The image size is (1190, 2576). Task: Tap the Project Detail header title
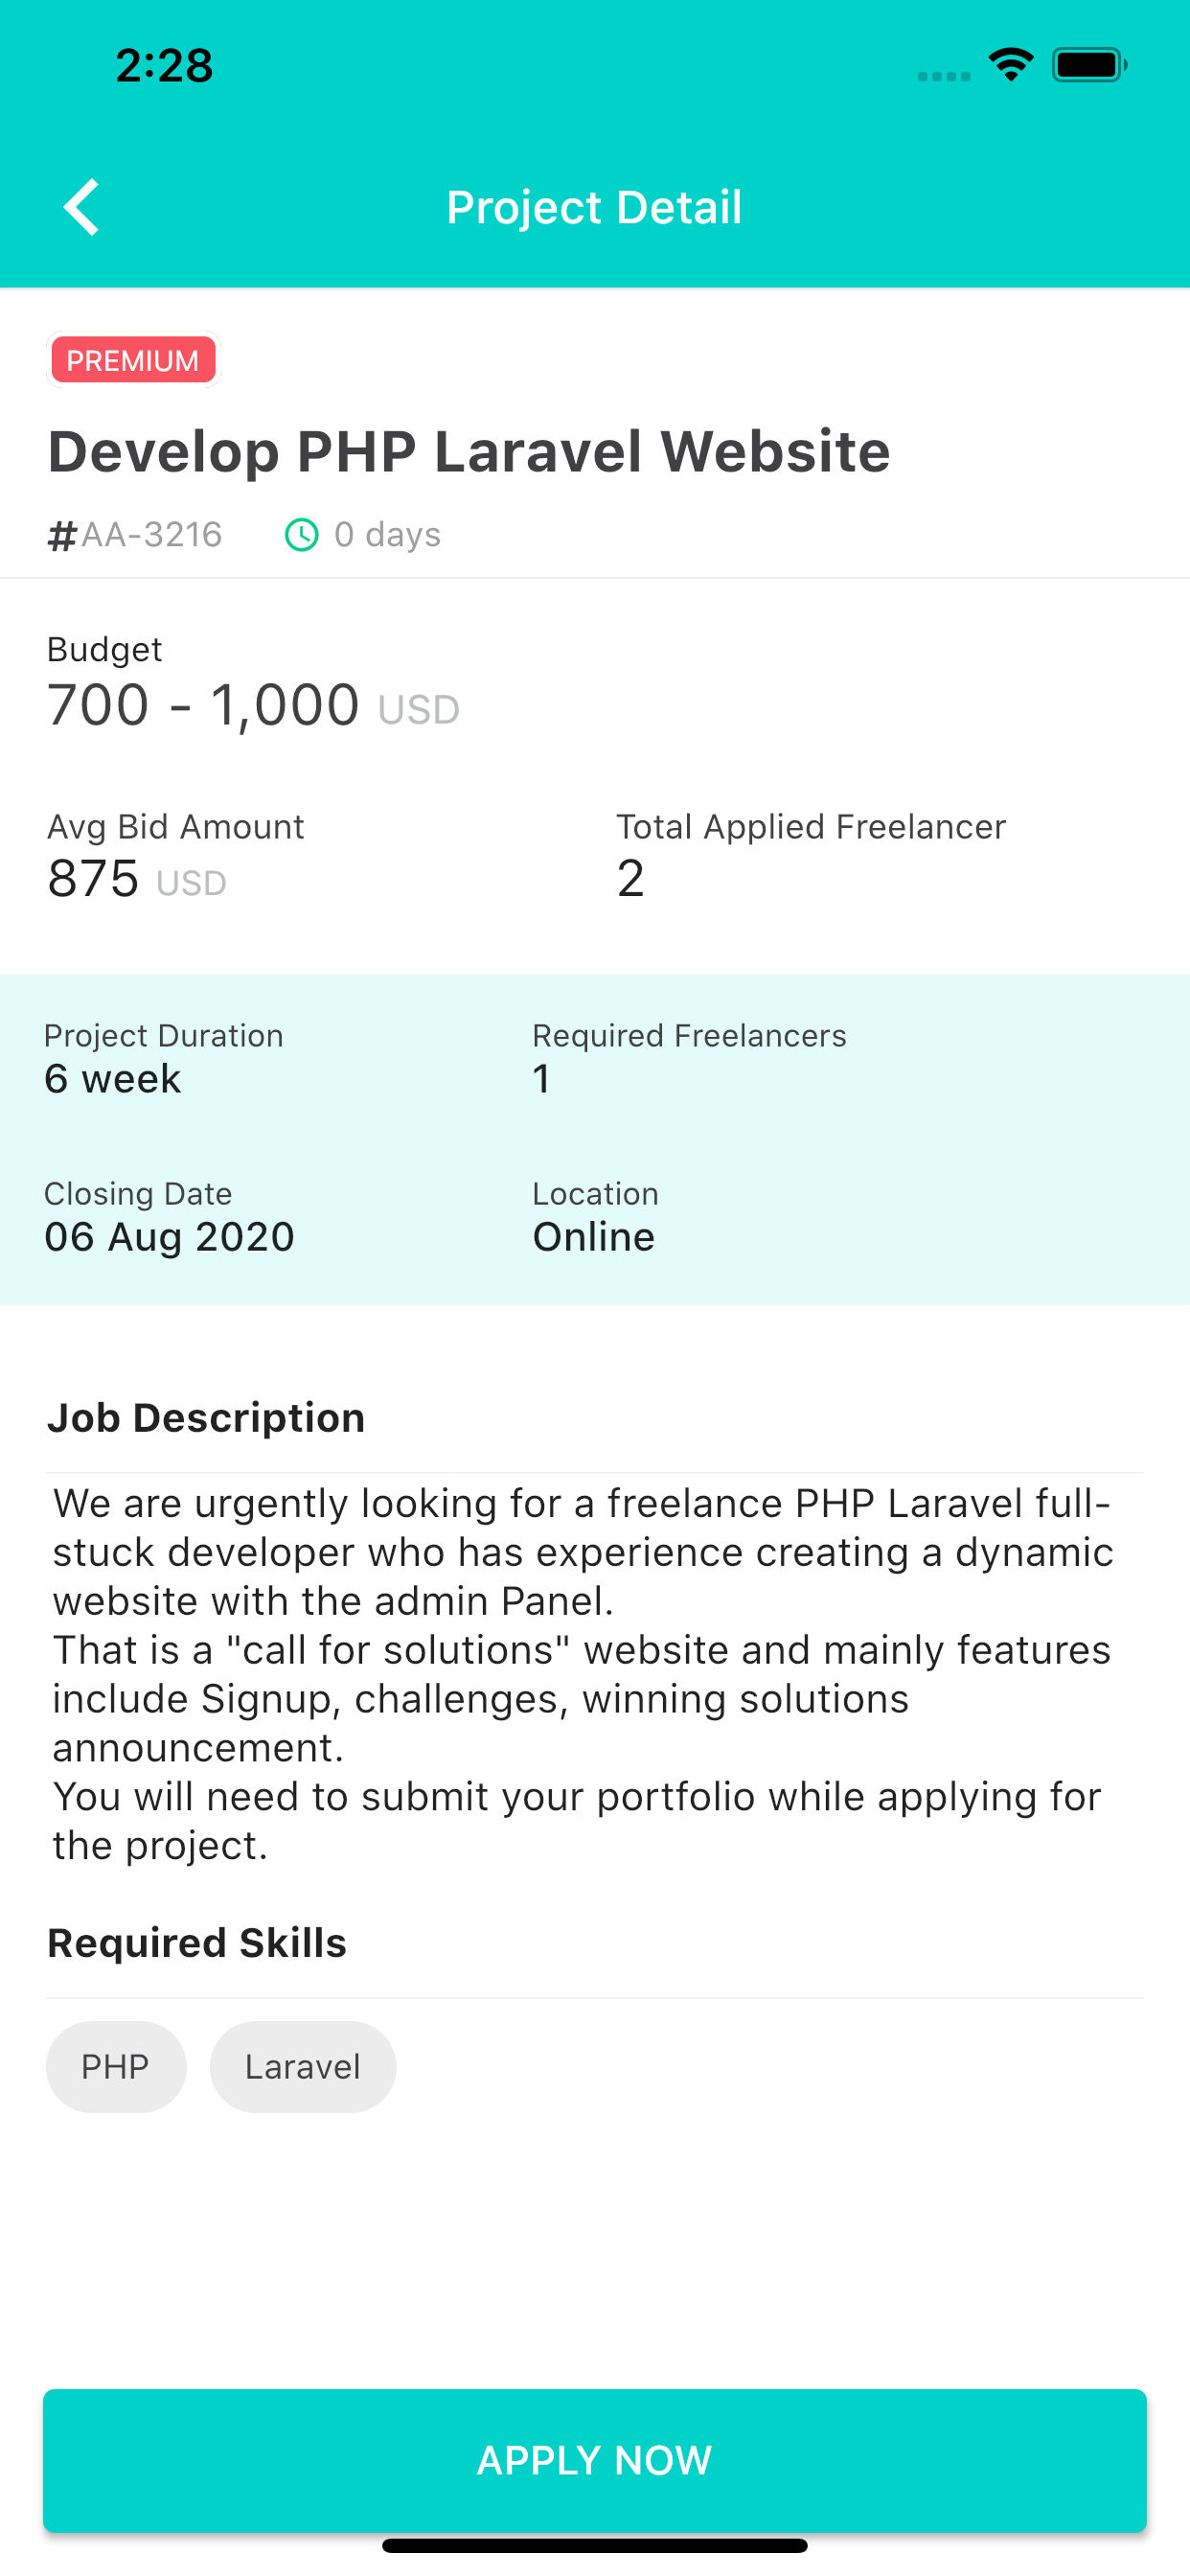594,207
